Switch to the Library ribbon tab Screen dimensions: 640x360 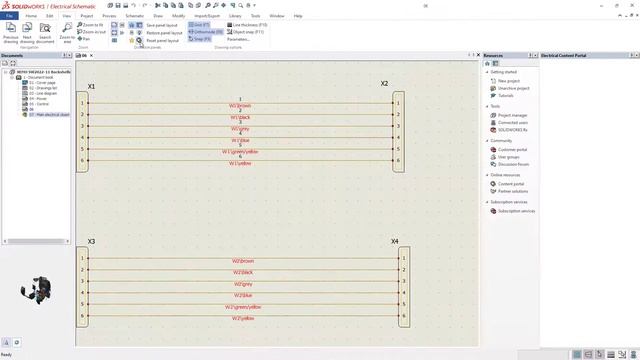(x=235, y=16)
